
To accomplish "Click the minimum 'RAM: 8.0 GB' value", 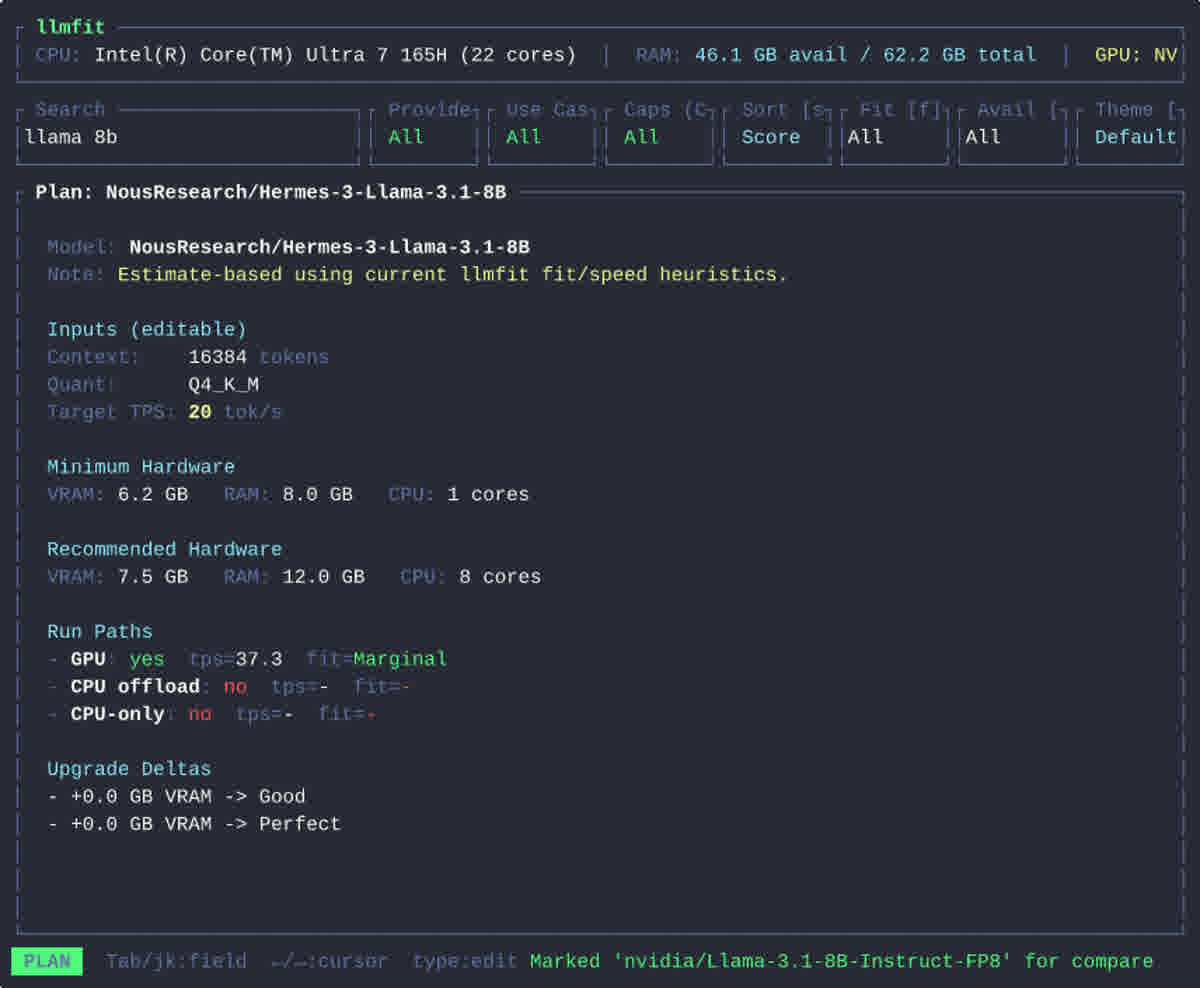I will [x=288, y=494].
